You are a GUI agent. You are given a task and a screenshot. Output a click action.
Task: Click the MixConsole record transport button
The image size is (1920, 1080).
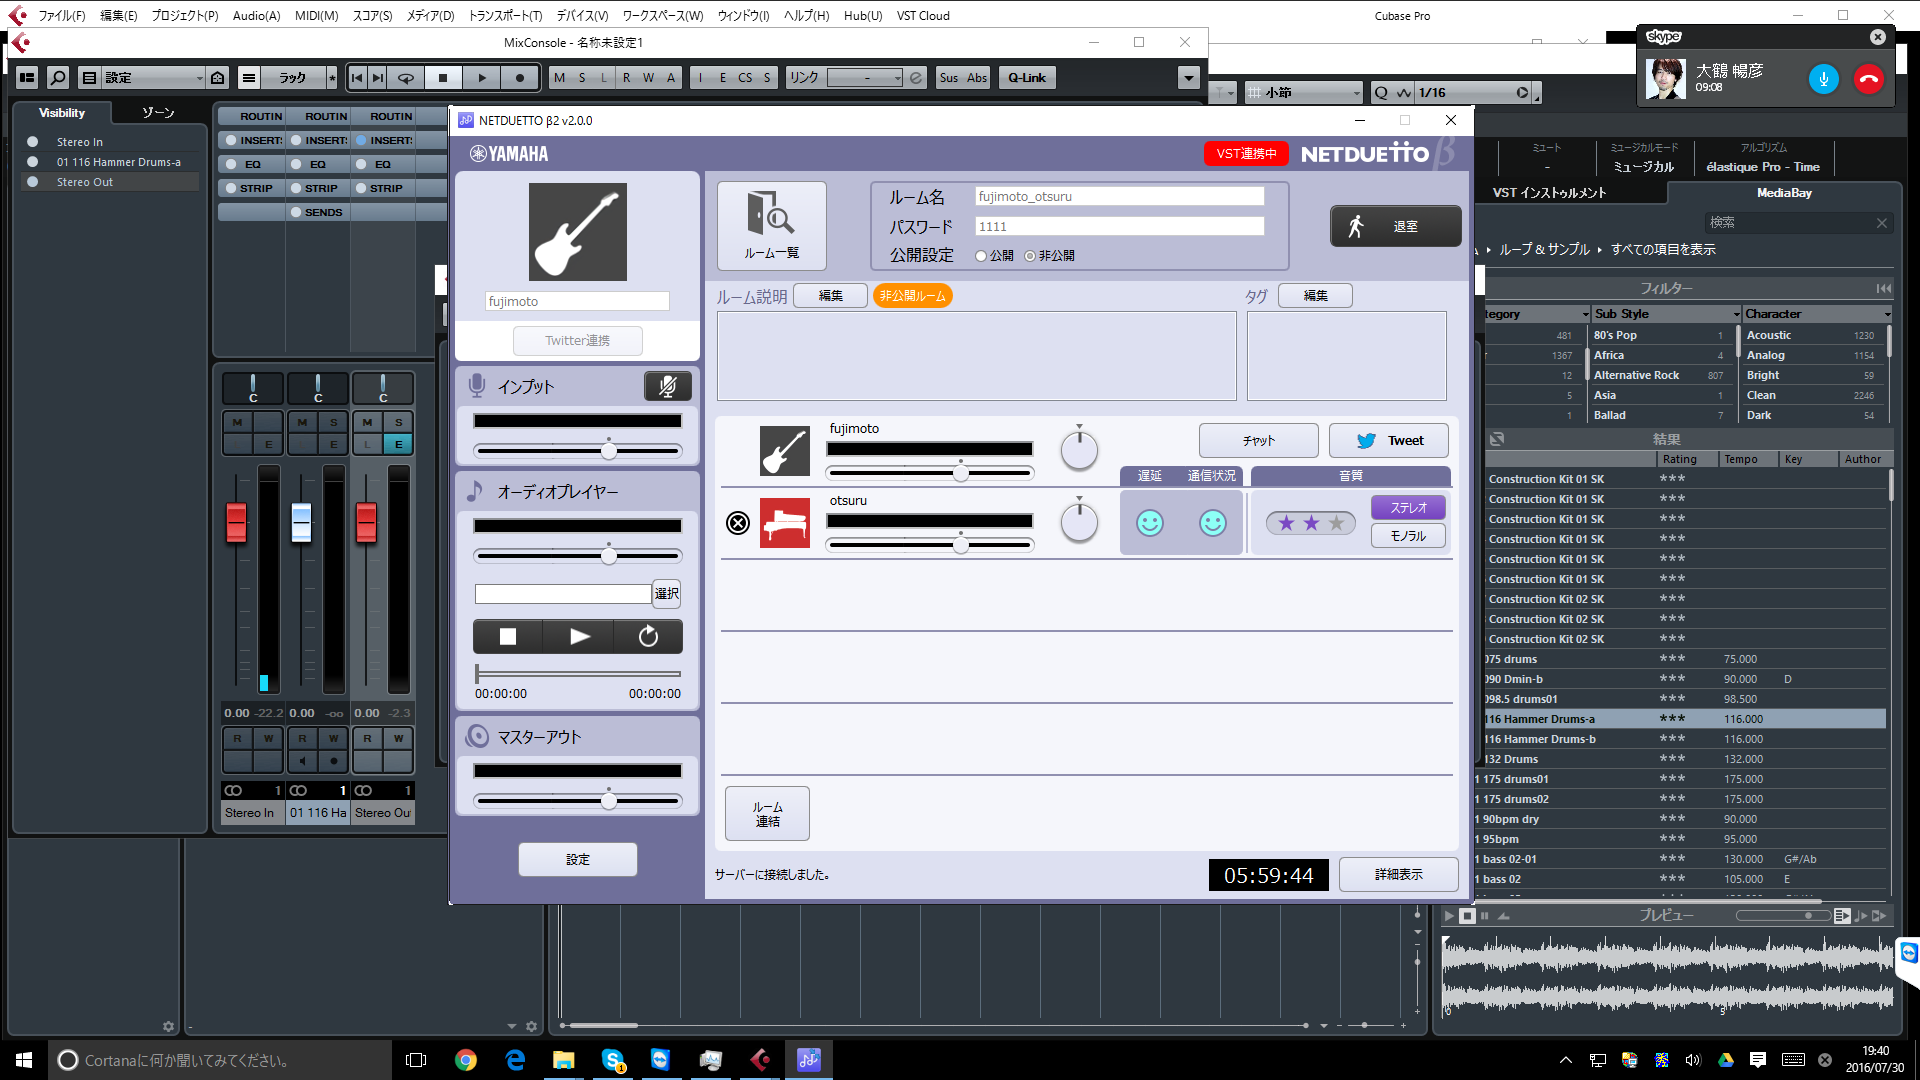(x=519, y=78)
